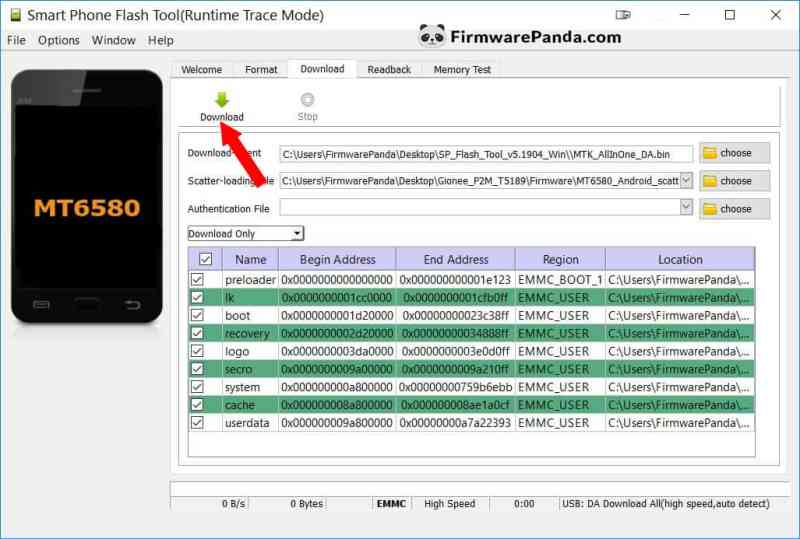Switch to the Readback tab

pos(389,69)
